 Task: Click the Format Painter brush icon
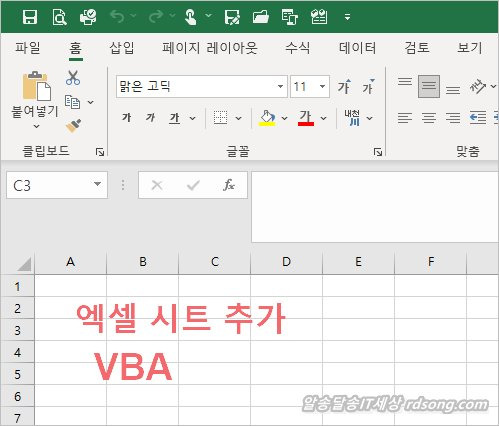[x=73, y=126]
